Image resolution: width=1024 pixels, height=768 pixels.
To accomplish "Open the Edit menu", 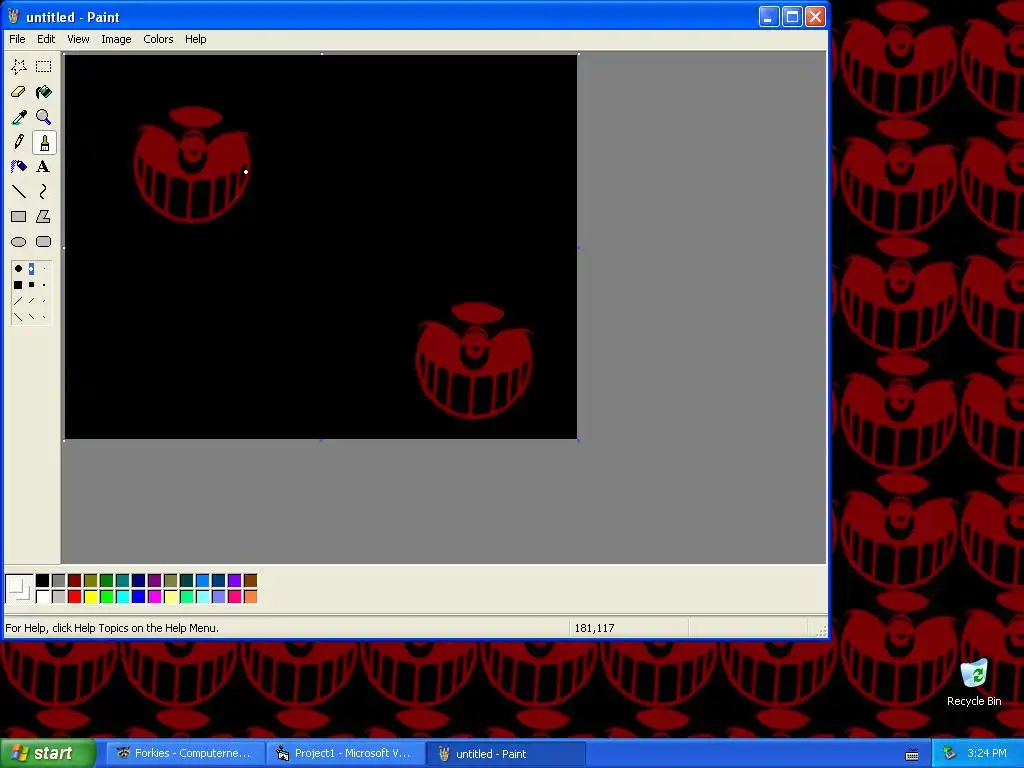I will [x=46, y=39].
